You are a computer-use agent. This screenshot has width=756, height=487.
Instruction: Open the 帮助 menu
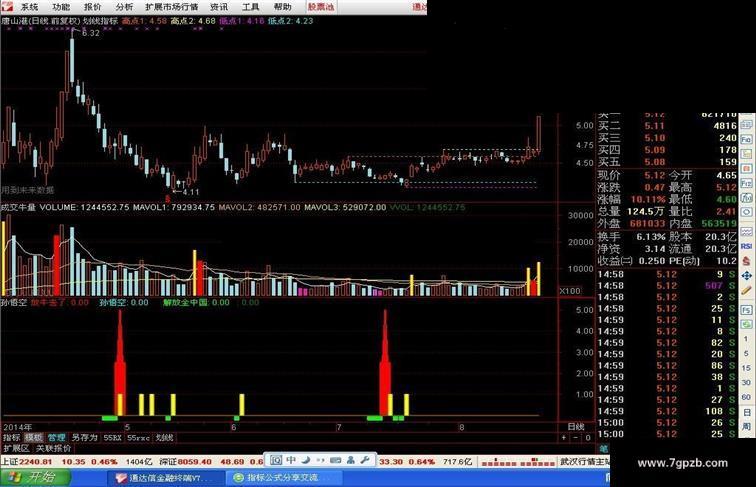282,7
